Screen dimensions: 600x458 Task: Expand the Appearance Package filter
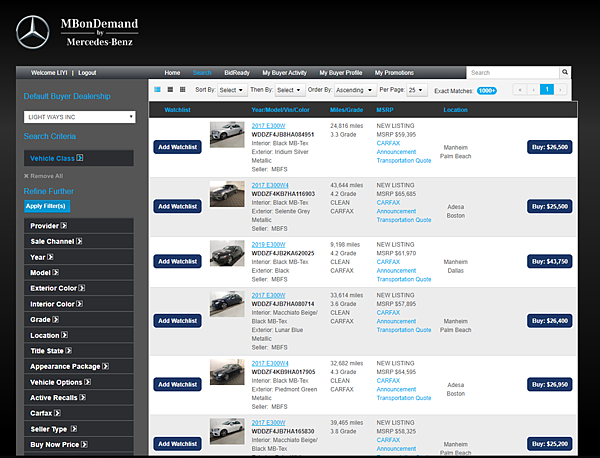[x=79, y=367]
